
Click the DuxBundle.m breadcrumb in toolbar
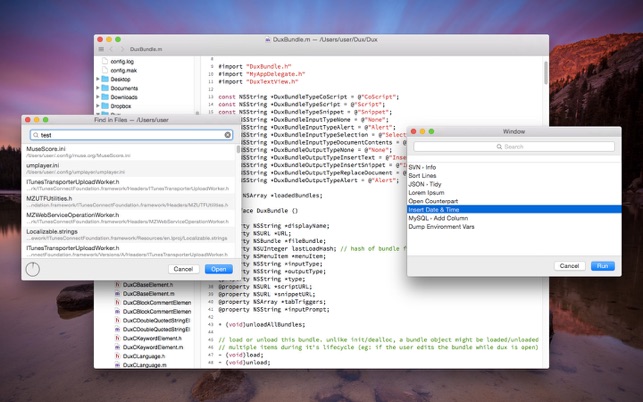pos(146,49)
